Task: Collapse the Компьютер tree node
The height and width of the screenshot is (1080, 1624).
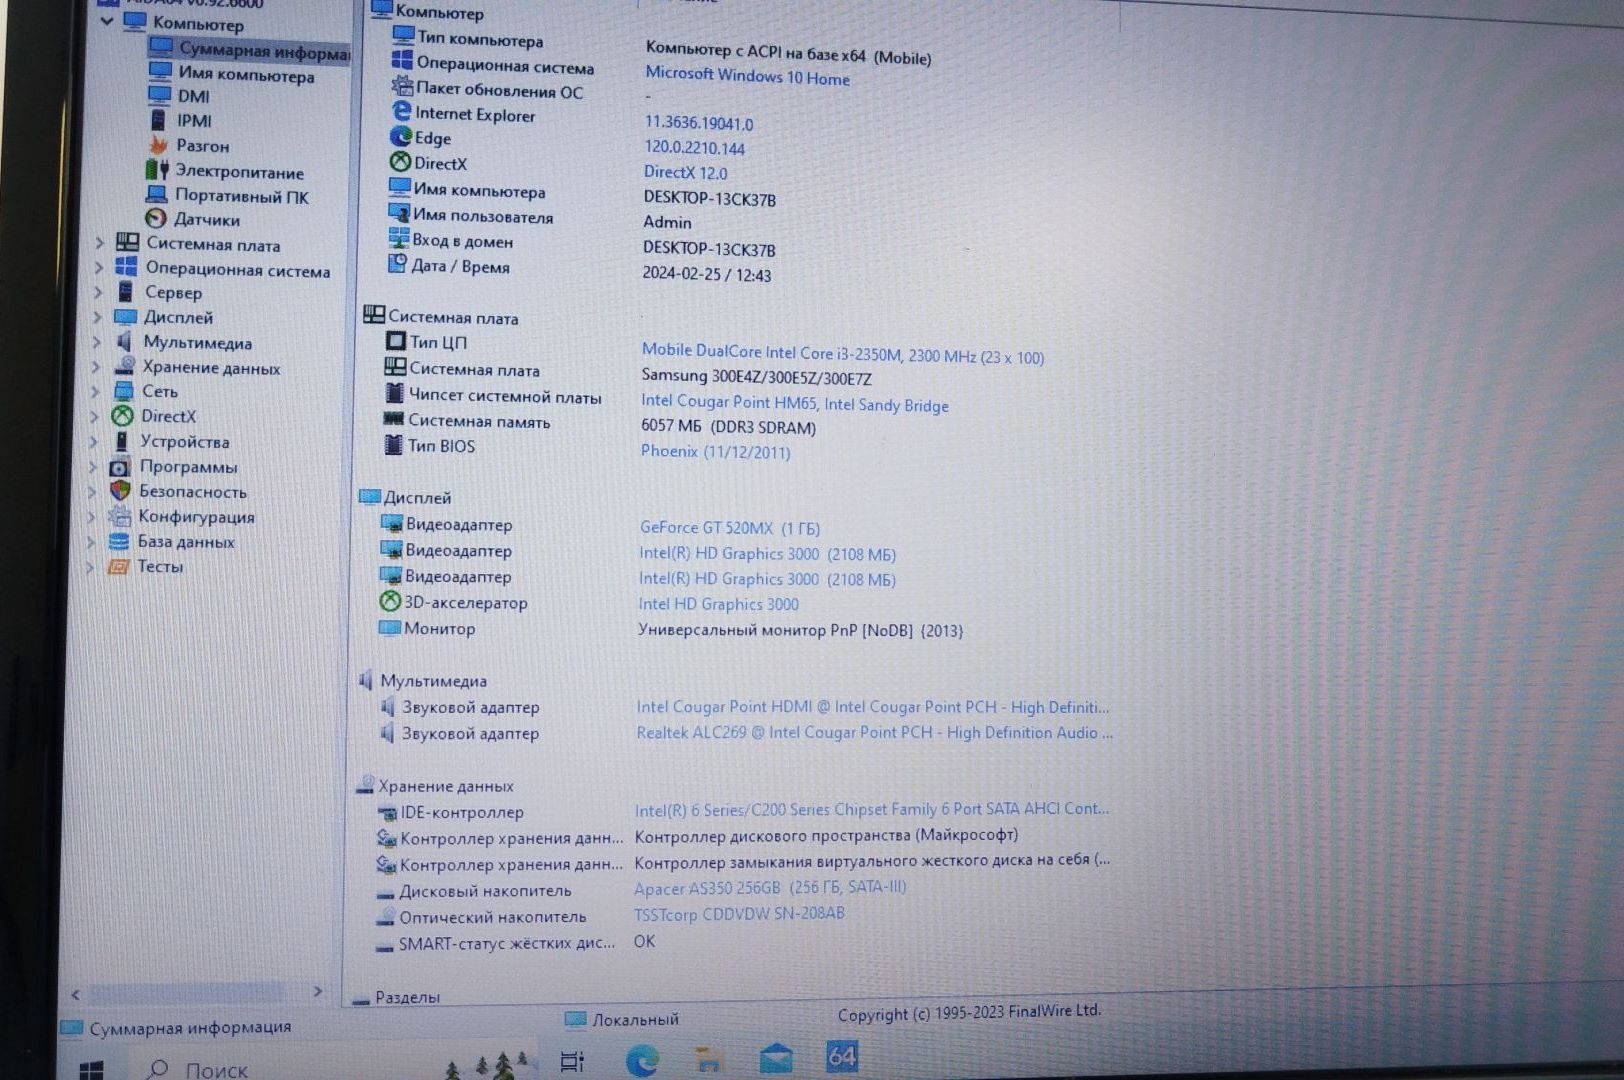Action: coord(107,21)
